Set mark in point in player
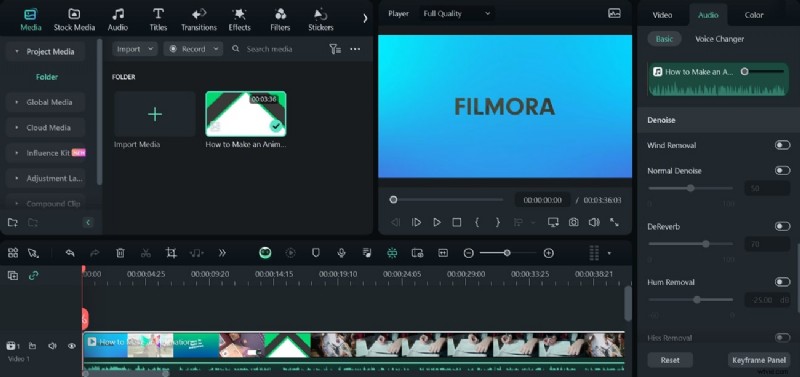The height and width of the screenshot is (377, 800). pos(477,222)
